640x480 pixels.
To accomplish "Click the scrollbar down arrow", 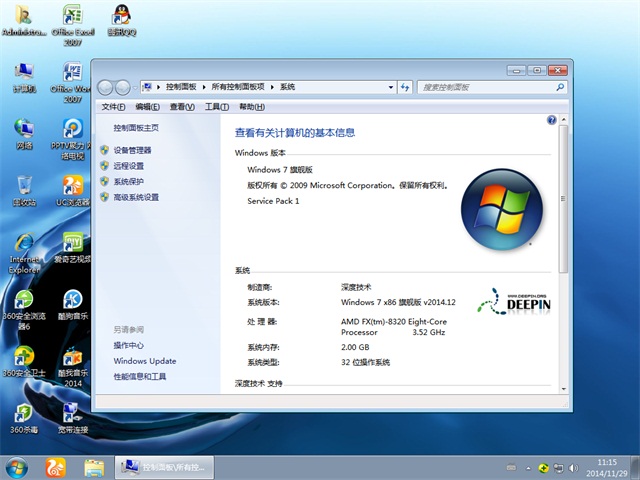I will 564,389.
